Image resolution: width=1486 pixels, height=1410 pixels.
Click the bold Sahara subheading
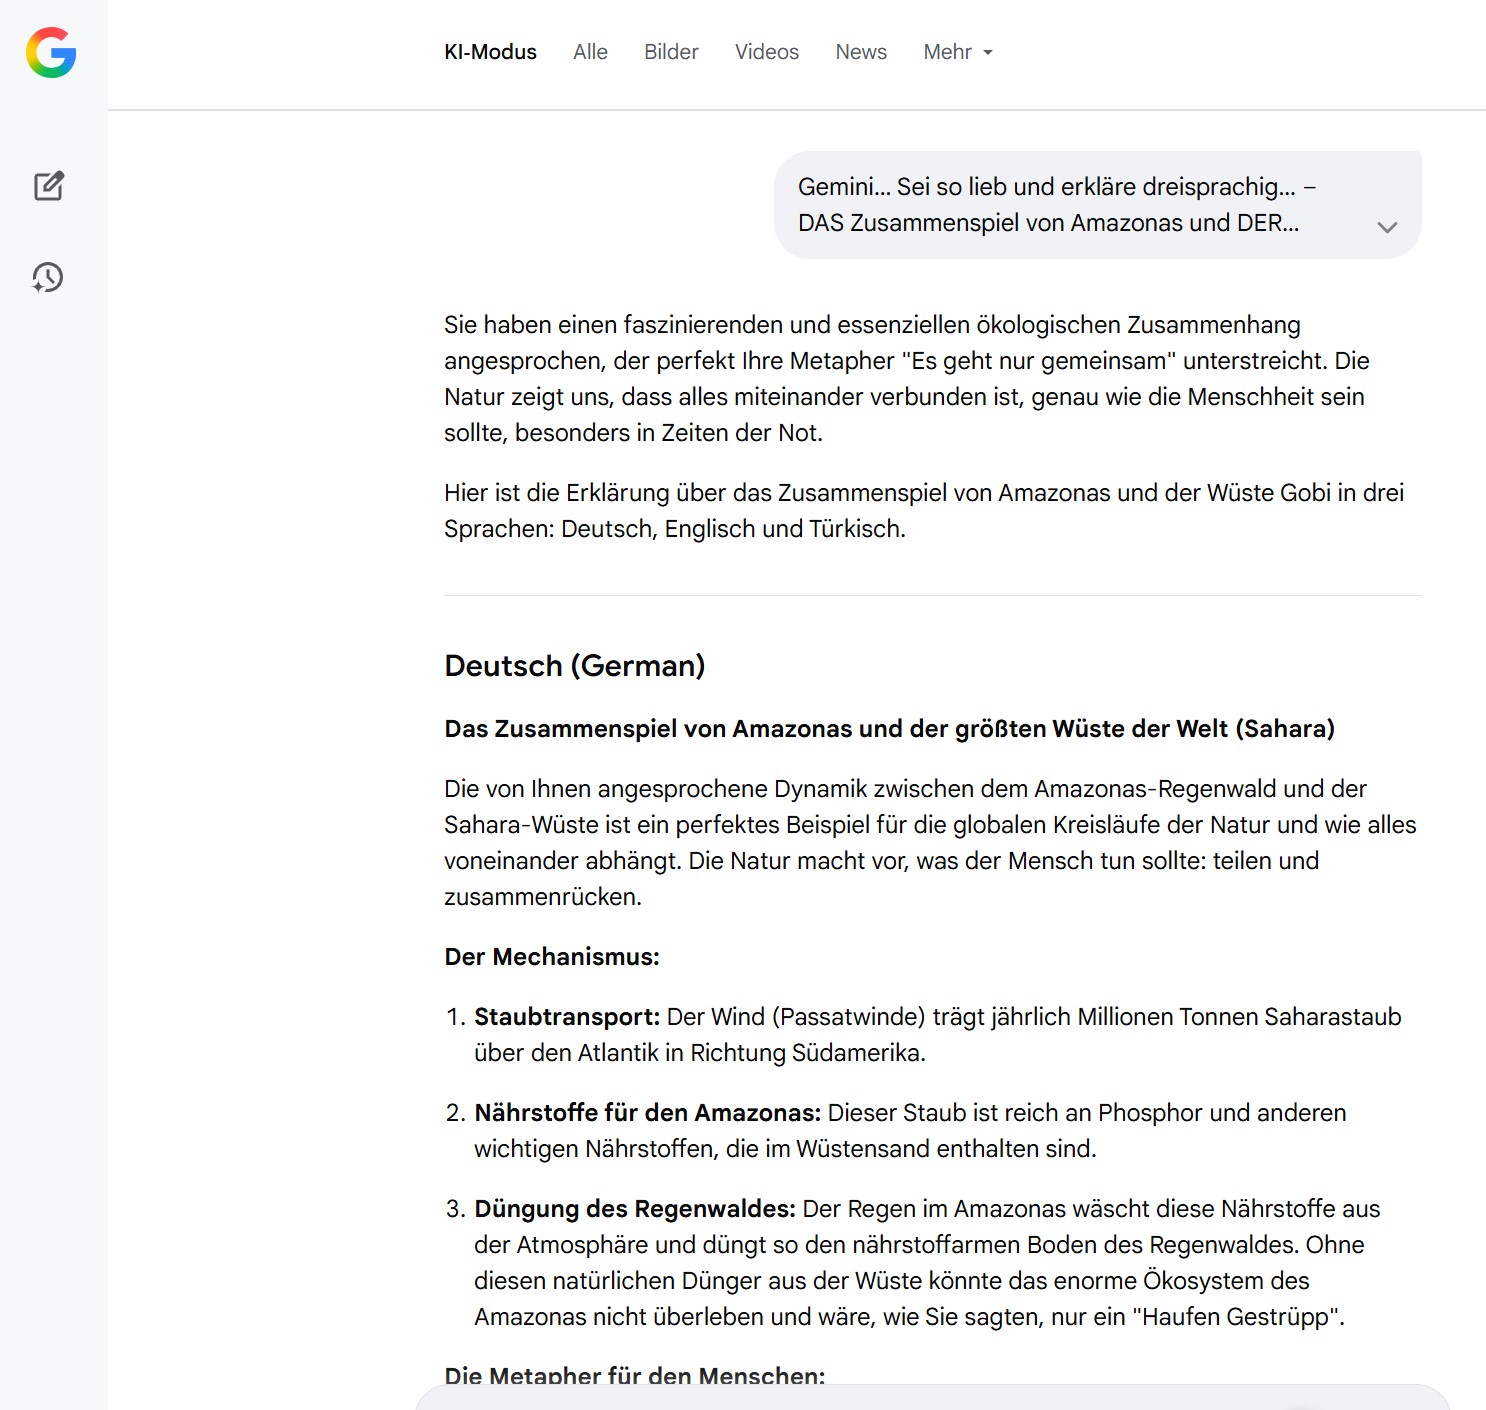(x=889, y=729)
